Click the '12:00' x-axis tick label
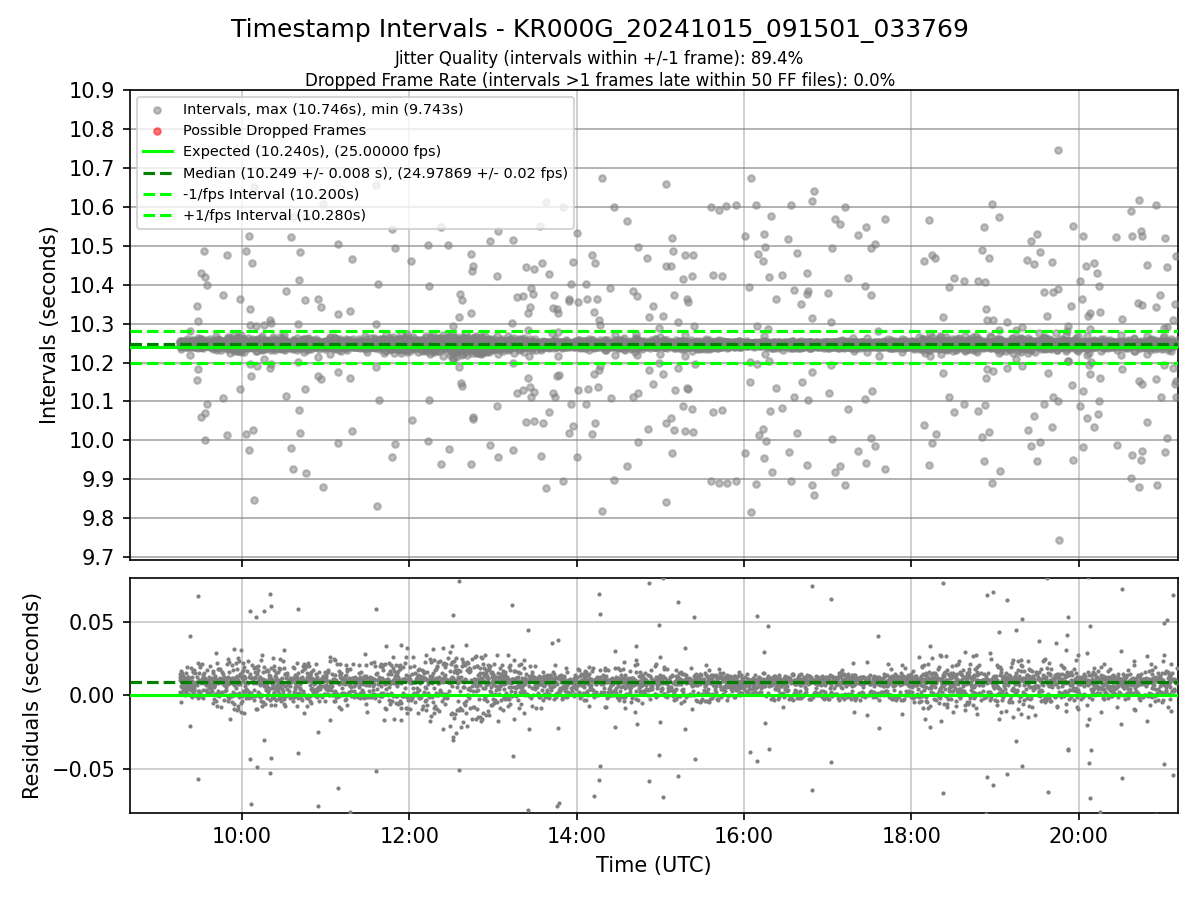The height and width of the screenshot is (900, 1200). [x=408, y=835]
